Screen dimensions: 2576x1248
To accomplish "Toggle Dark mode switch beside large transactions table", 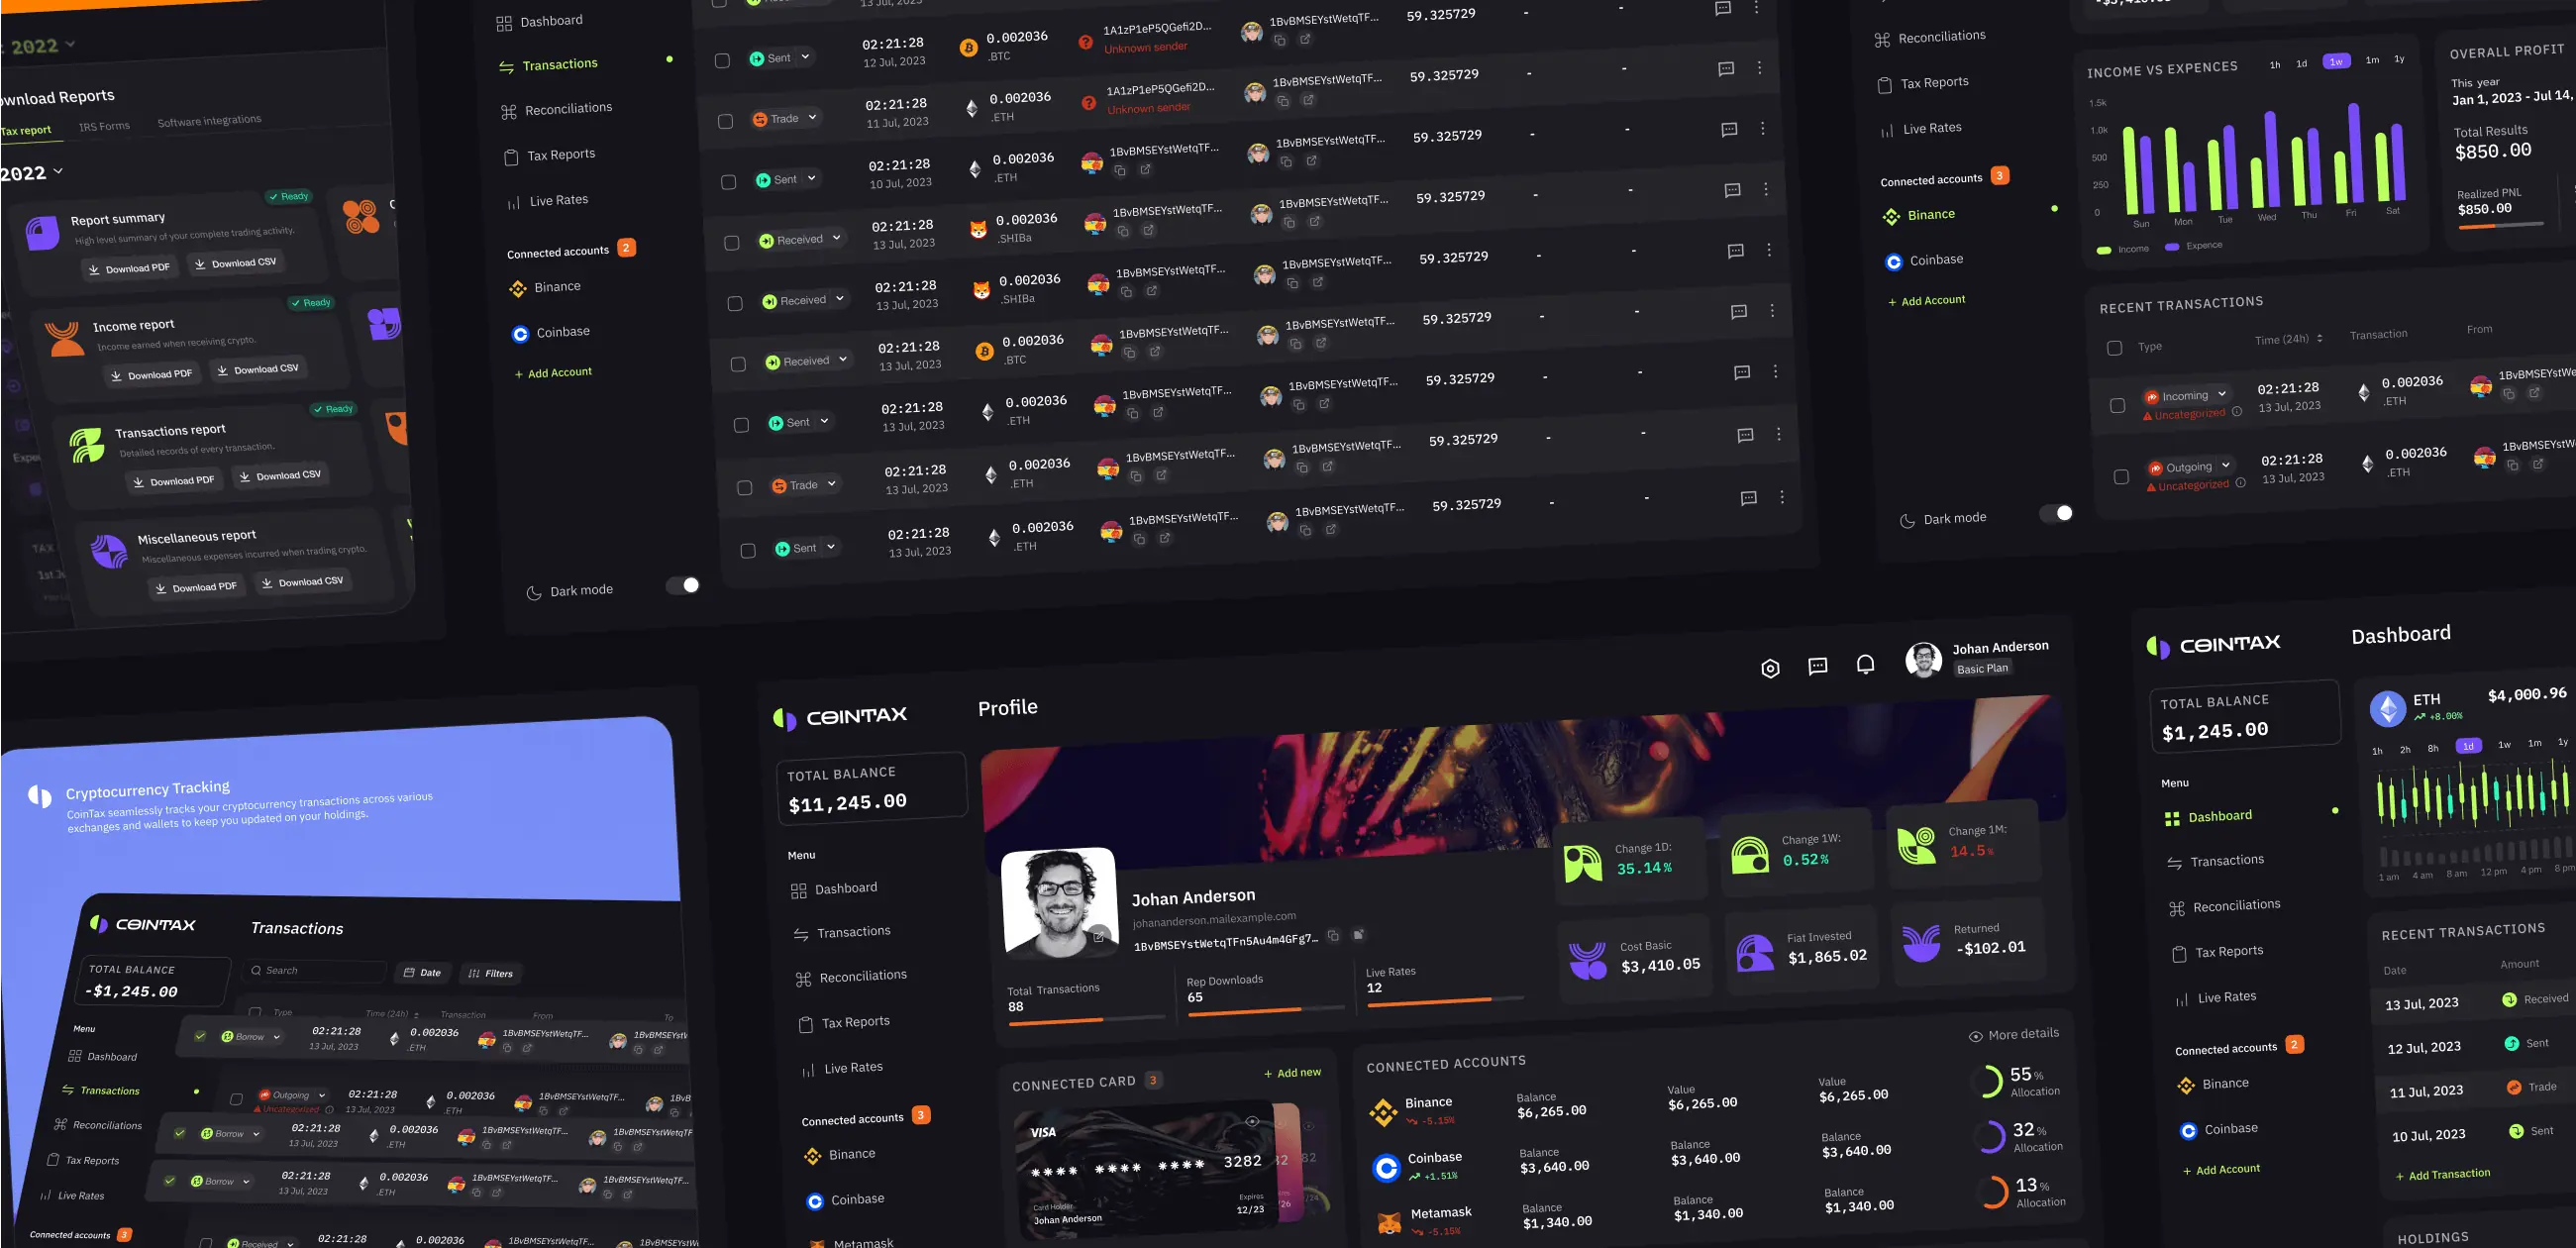I will tap(683, 585).
